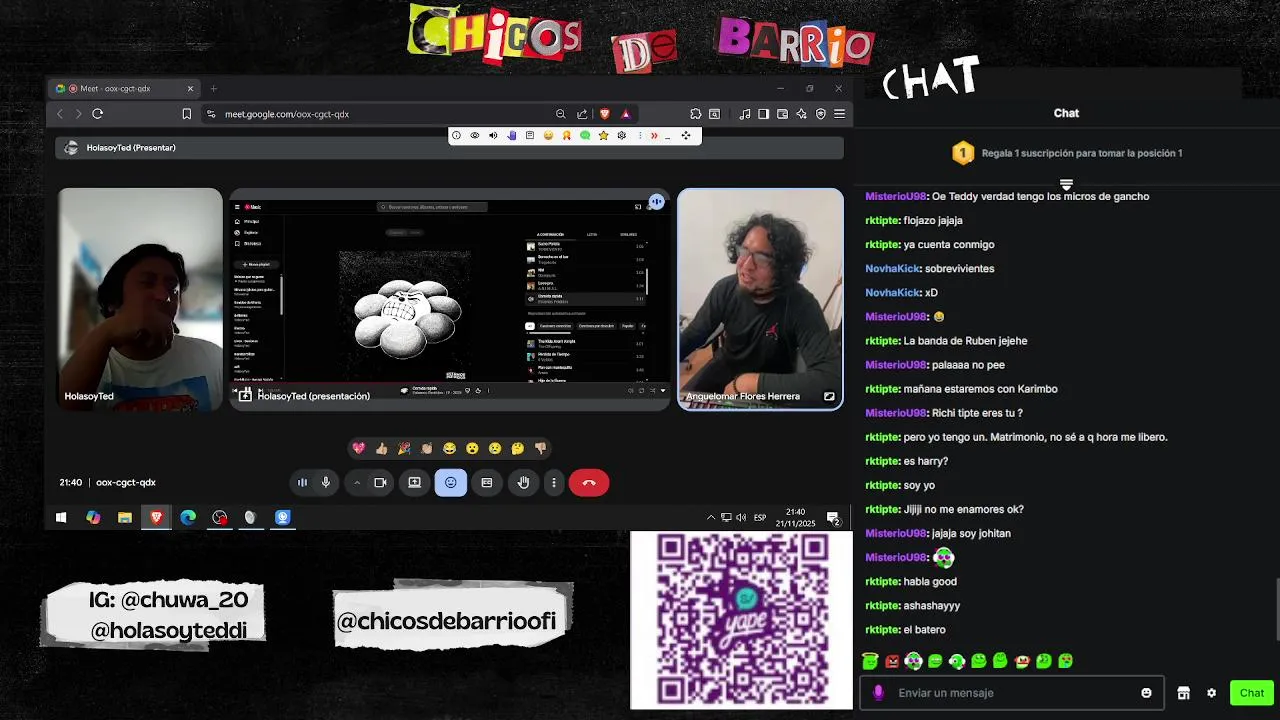The width and height of the screenshot is (1280, 720).
Task: Raise hand in the Meet call
Action: tap(523, 483)
